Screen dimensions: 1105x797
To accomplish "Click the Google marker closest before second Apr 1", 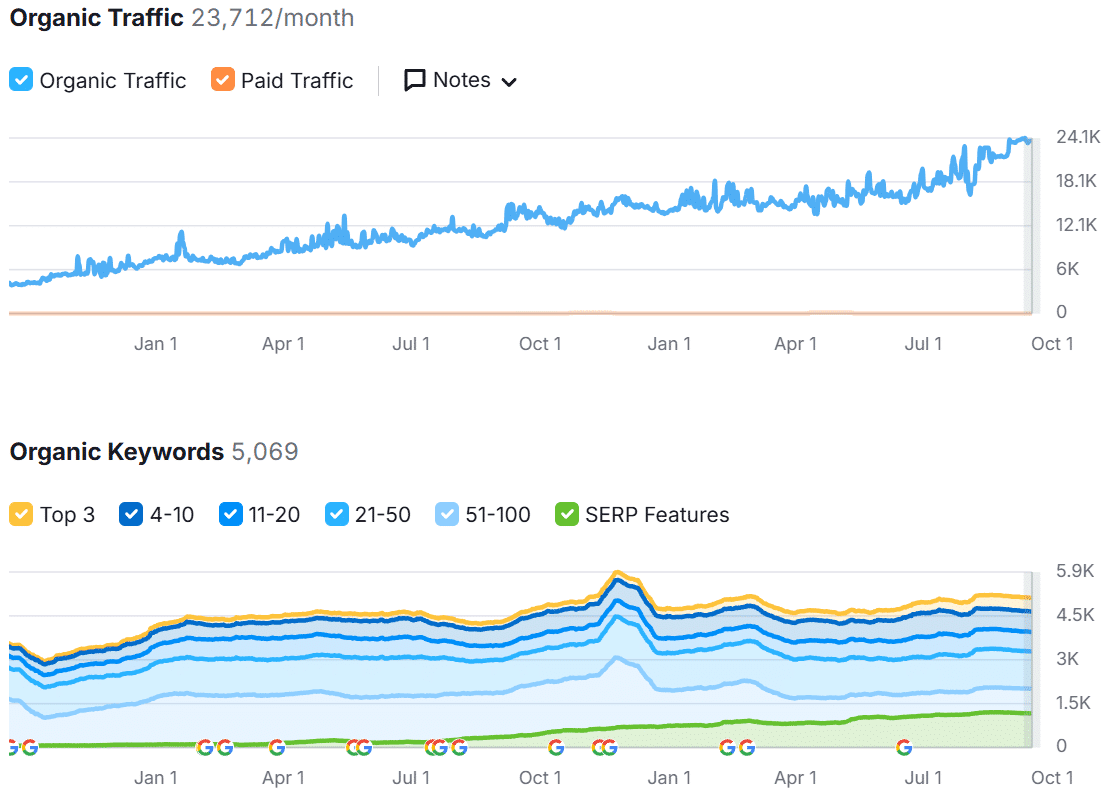I will 746,747.
